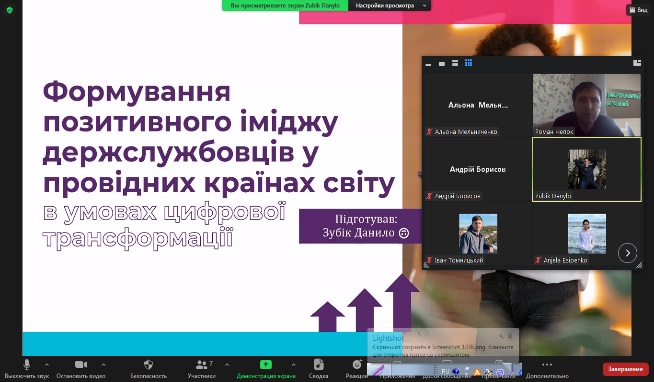The height and width of the screenshot is (382, 654).
Task: Open the Настройки просмотра dropdown
Action: coord(390,5)
